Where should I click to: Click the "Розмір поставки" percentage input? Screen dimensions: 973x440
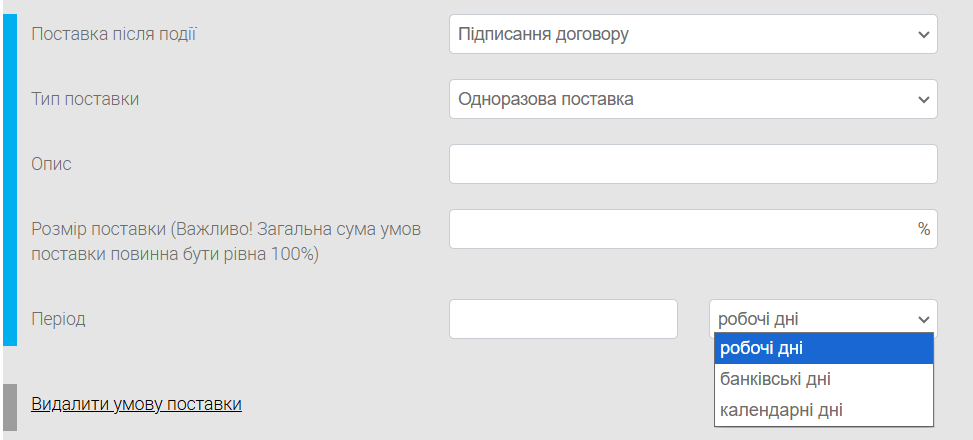(x=680, y=229)
